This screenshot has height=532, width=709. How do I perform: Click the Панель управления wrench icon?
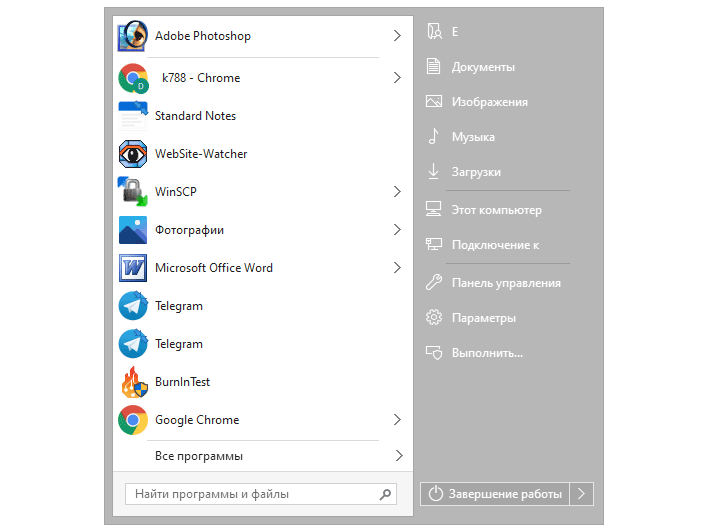(x=434, y=282)
